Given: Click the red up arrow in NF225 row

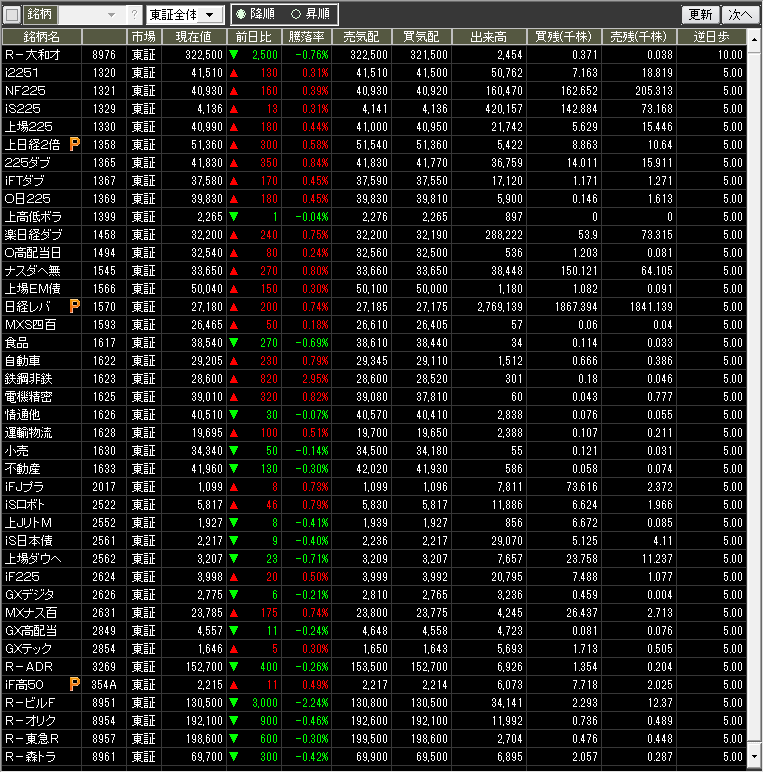Looking at the screenshot, I should (x=234, y=91).
